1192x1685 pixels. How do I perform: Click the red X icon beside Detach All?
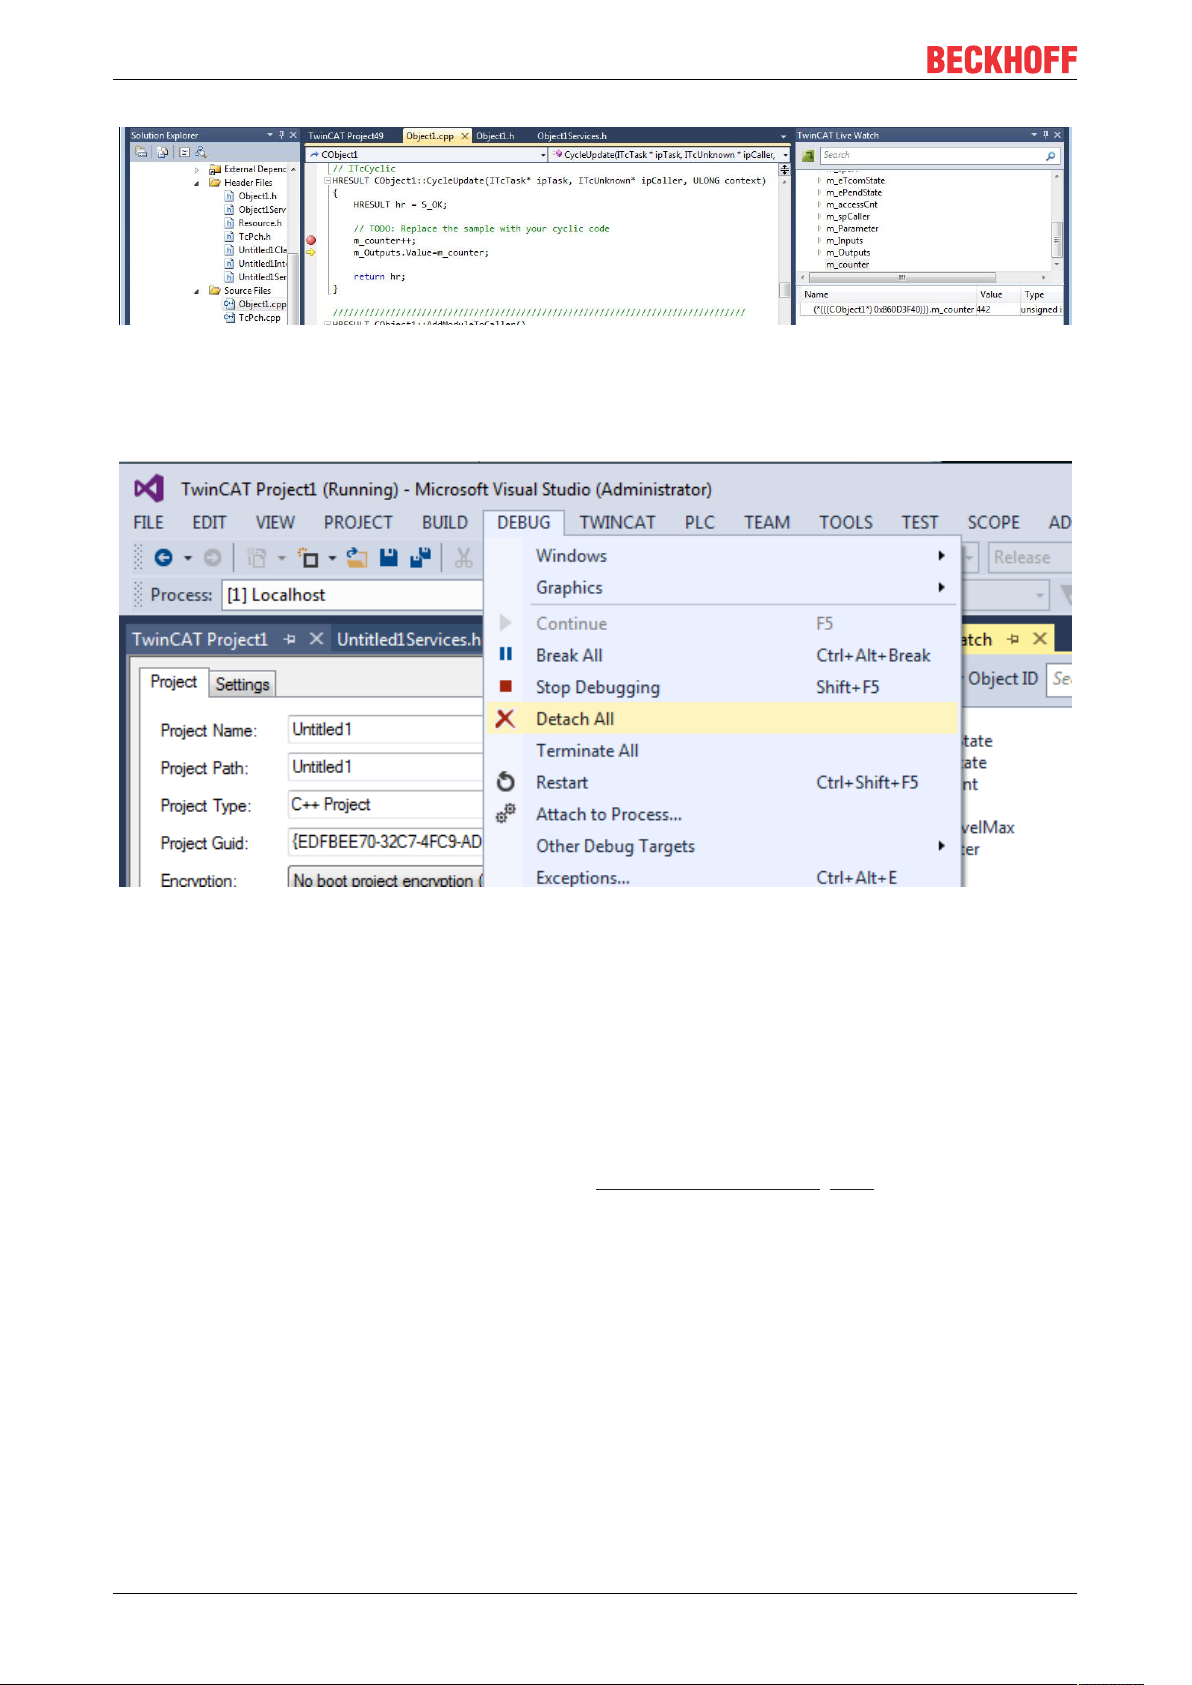(506, 718)
